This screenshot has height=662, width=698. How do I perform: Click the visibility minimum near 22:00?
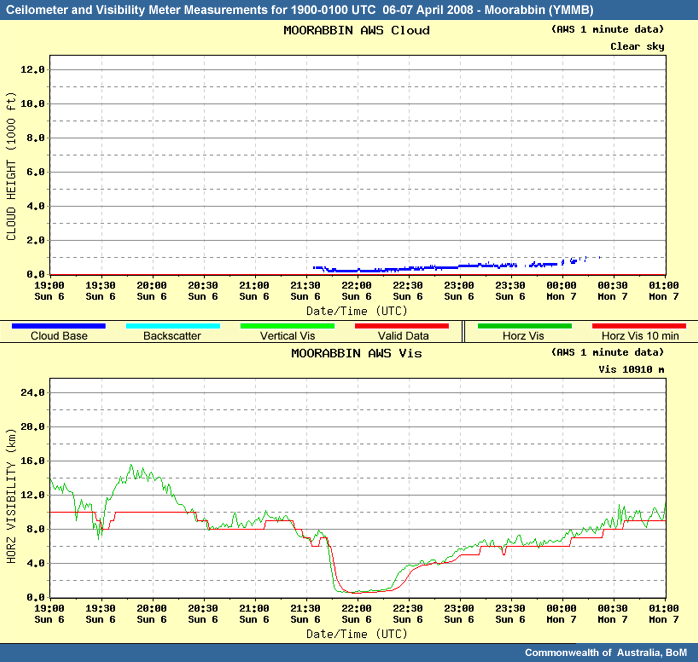click(x=356, y=593)
